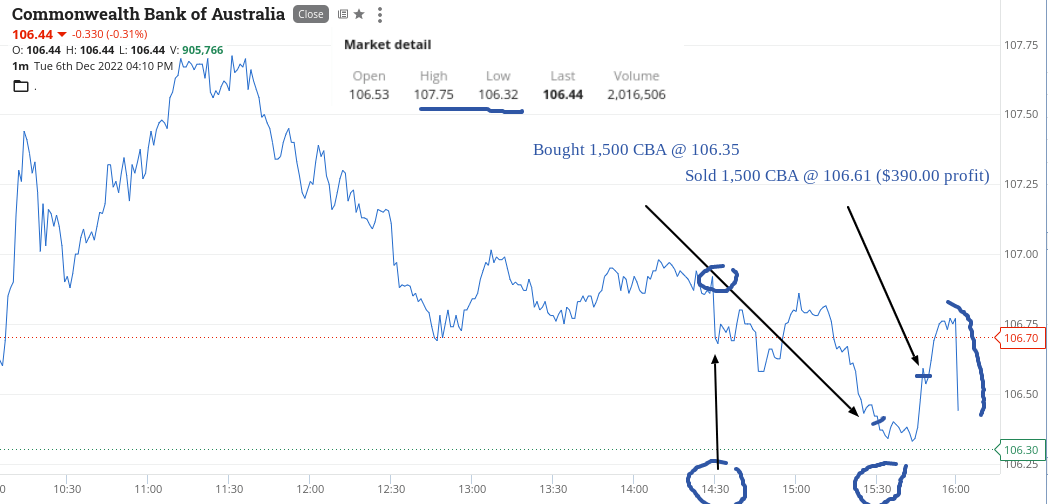Open the news list icon beside Close

[343, 14]
